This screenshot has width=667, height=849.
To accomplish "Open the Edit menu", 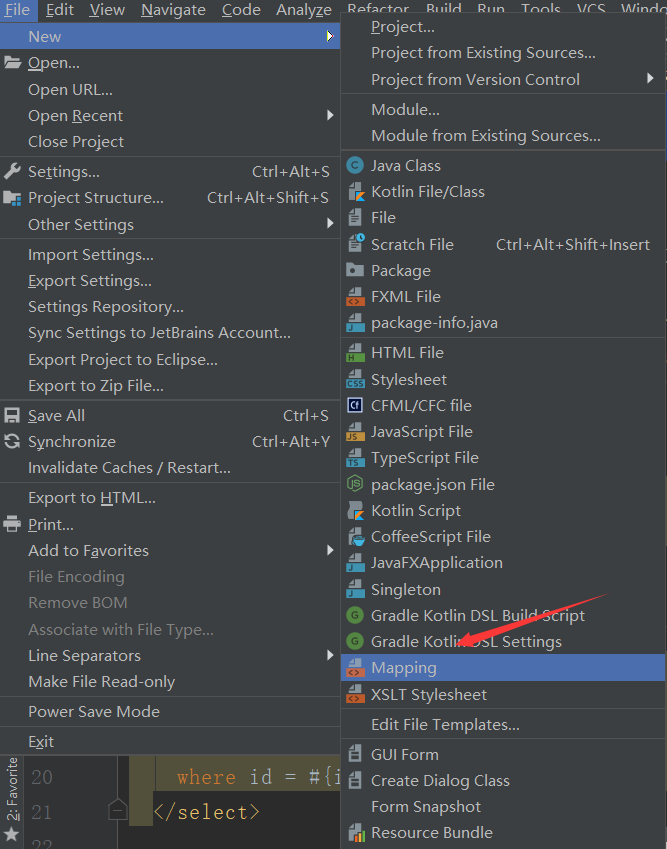I will [x=62, y=10].
